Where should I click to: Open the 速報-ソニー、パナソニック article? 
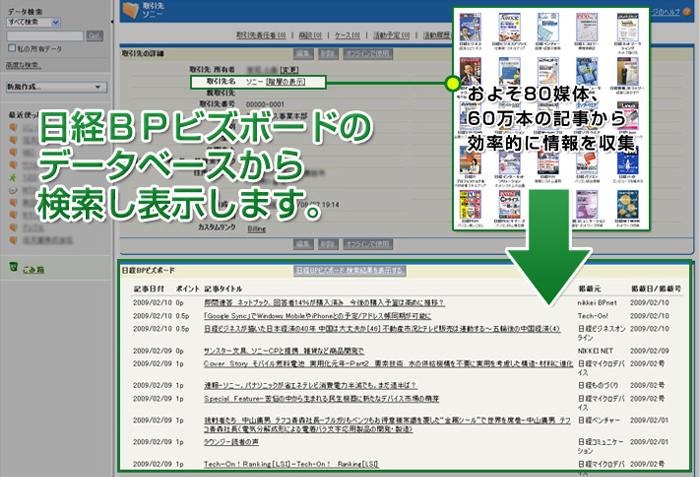coord(311,385)
